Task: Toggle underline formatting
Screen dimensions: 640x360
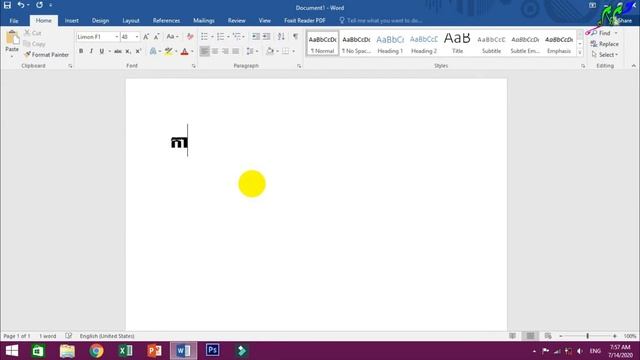Action: pyautogui.click(x=102, y=51)
